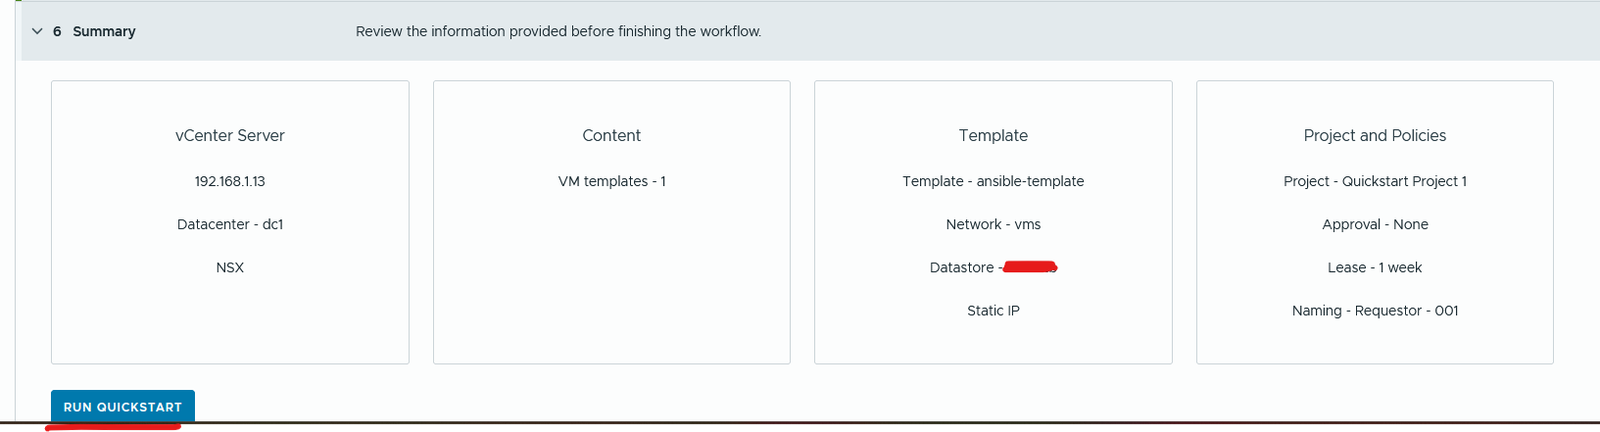Select the Static IP entry

(993, 310)
